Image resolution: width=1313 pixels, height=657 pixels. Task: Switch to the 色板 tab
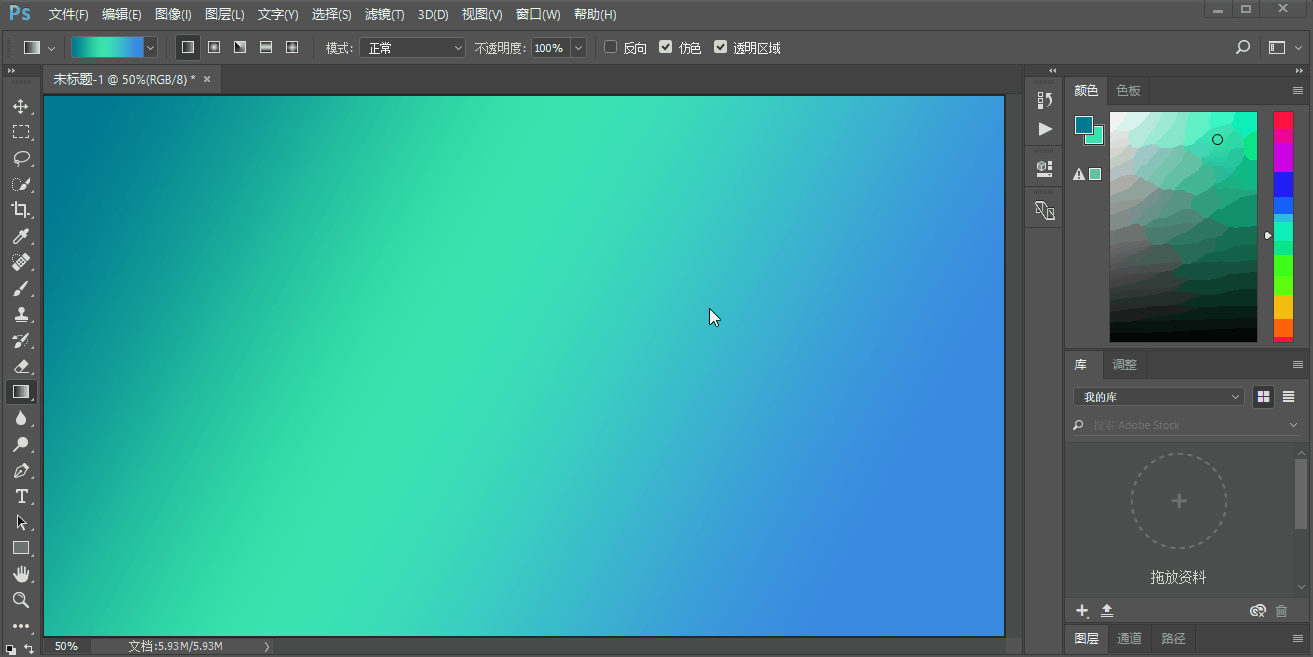[x=1128, y=90]
